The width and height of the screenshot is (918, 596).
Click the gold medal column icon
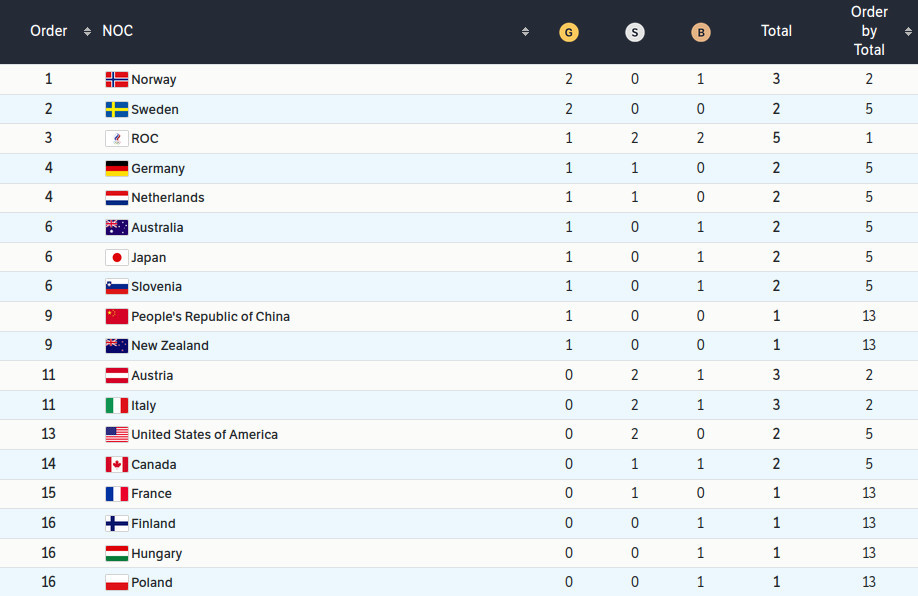tap(569, 32)
